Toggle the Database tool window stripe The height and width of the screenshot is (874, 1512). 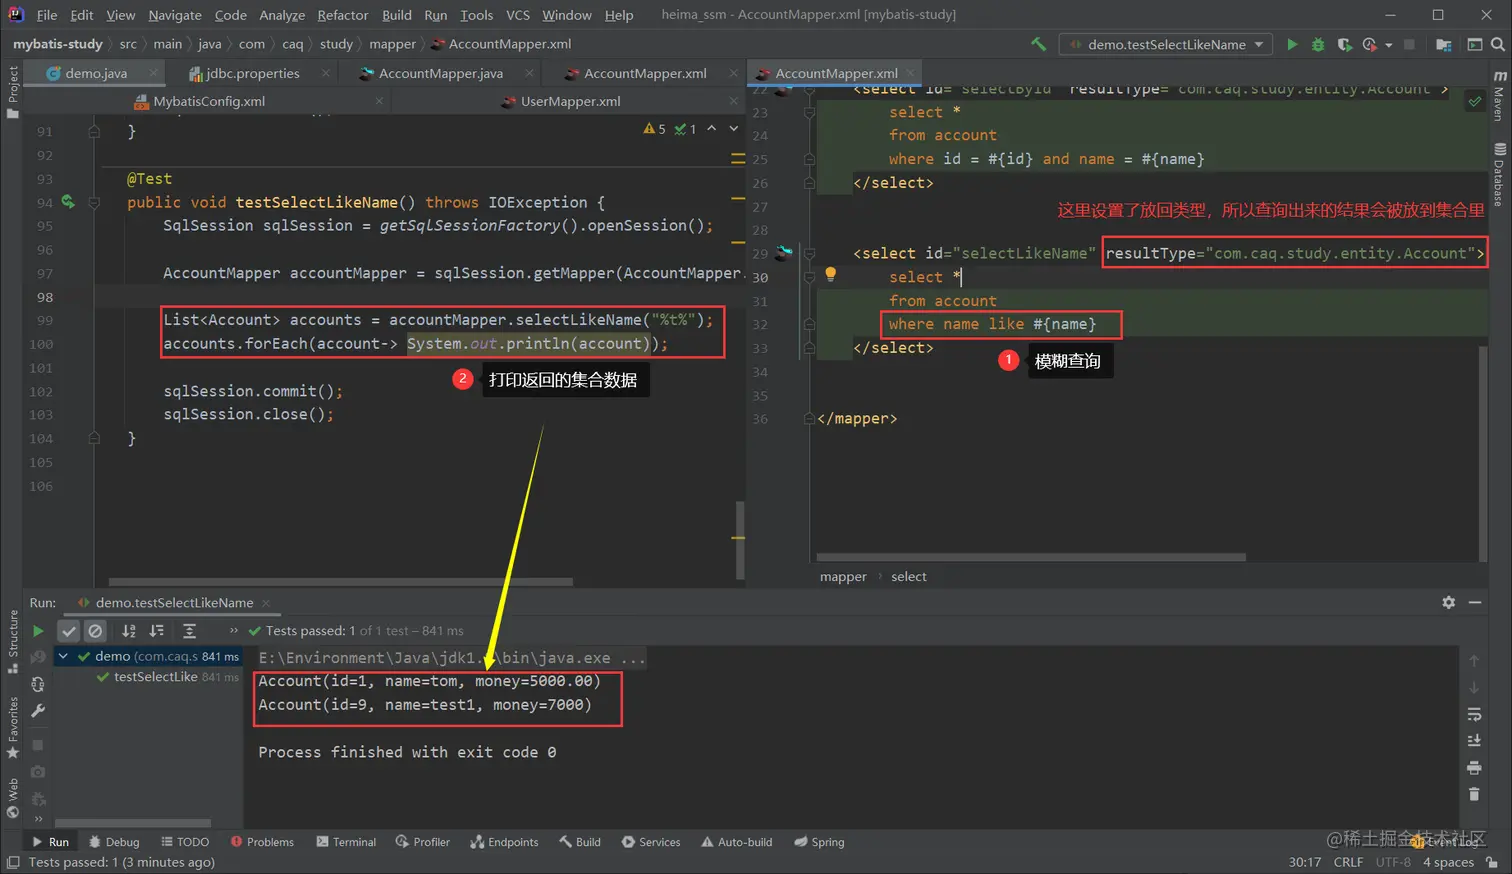(x=1499, y=174)
